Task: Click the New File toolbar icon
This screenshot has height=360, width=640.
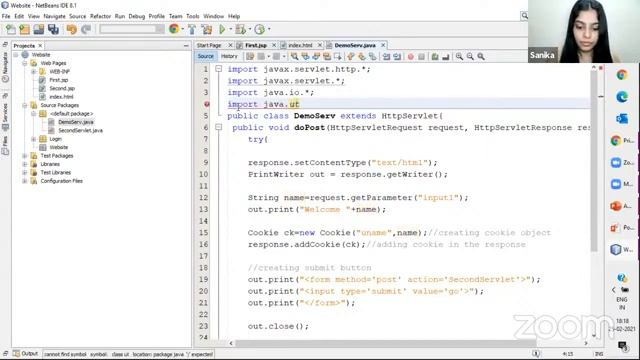Action: pyautogui.click(x=11, y=29)
